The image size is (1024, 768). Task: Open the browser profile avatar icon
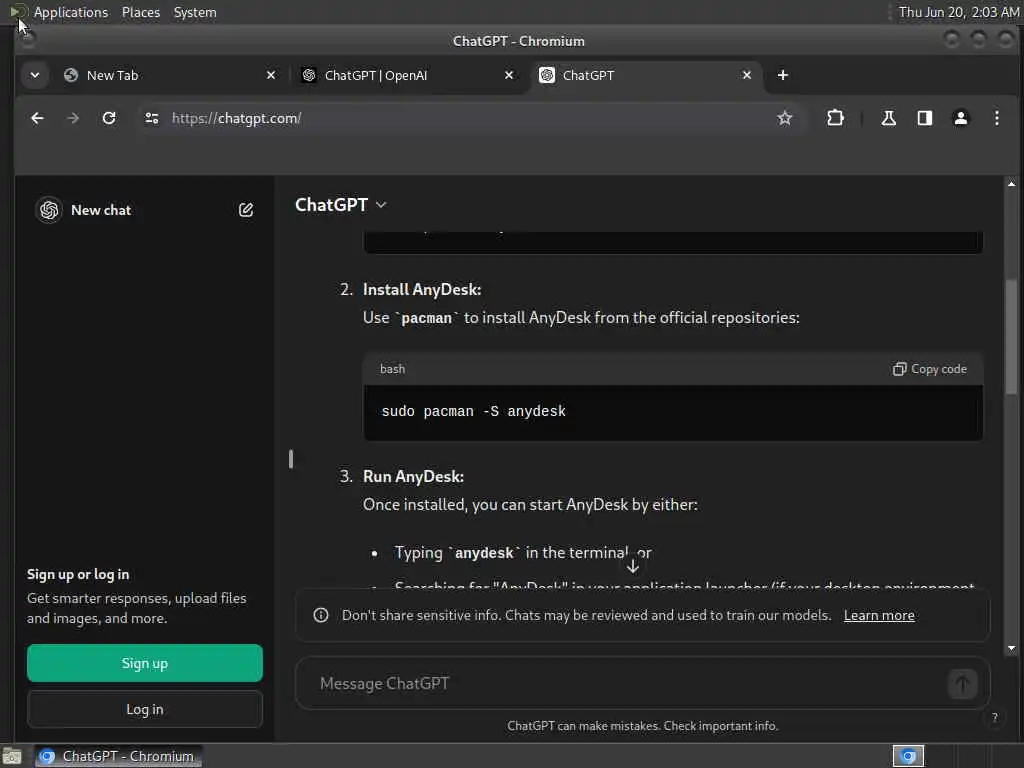(x=961, y=118)
